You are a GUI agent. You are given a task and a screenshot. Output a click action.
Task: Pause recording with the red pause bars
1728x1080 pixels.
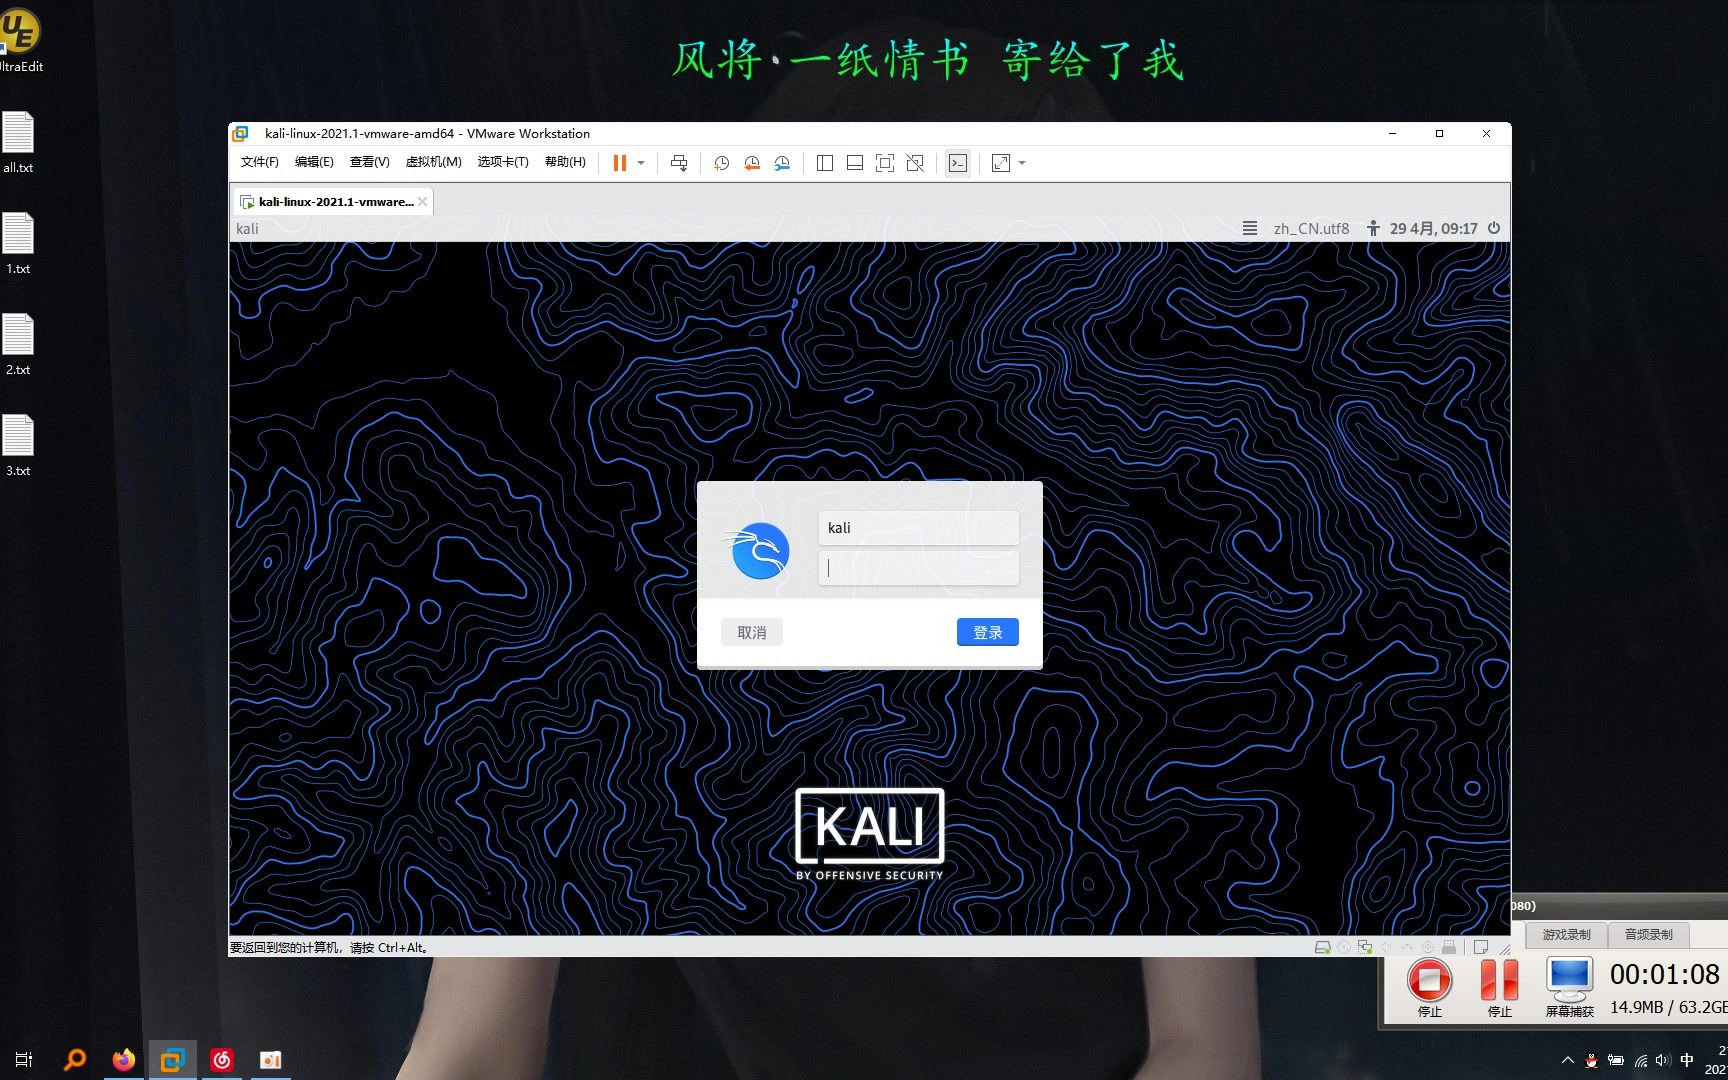click(x=1499, y=980)
